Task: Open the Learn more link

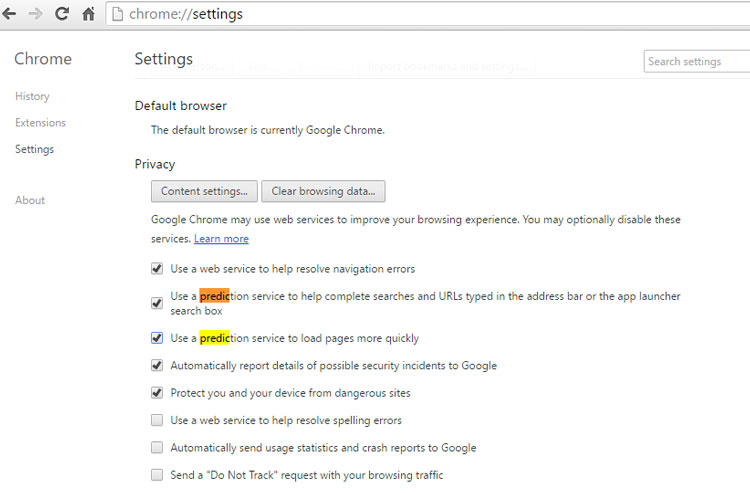Action: (x=221, y=239)
